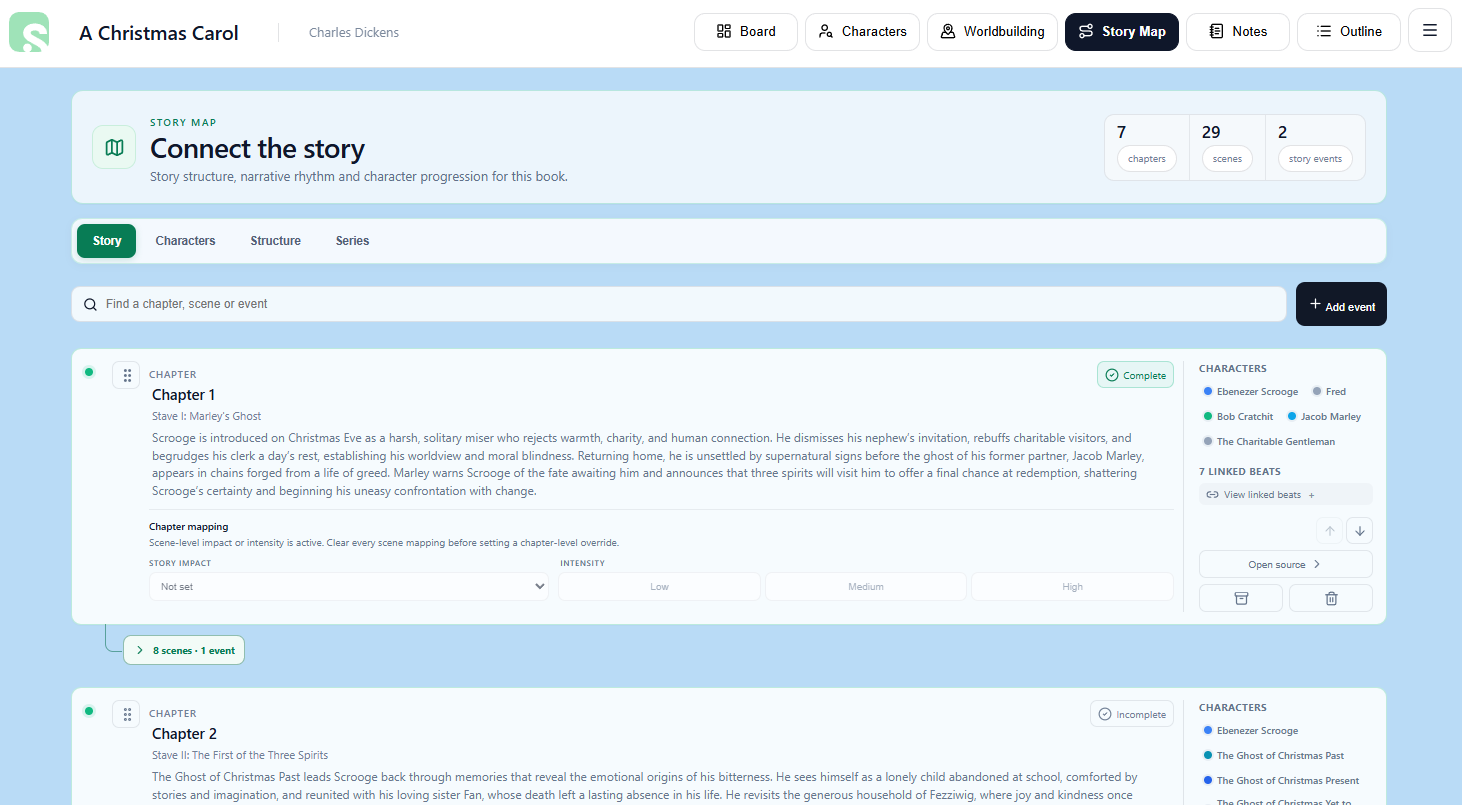
Task: Delete Chapter 1 with trash icon
Action: [1331, 598]
